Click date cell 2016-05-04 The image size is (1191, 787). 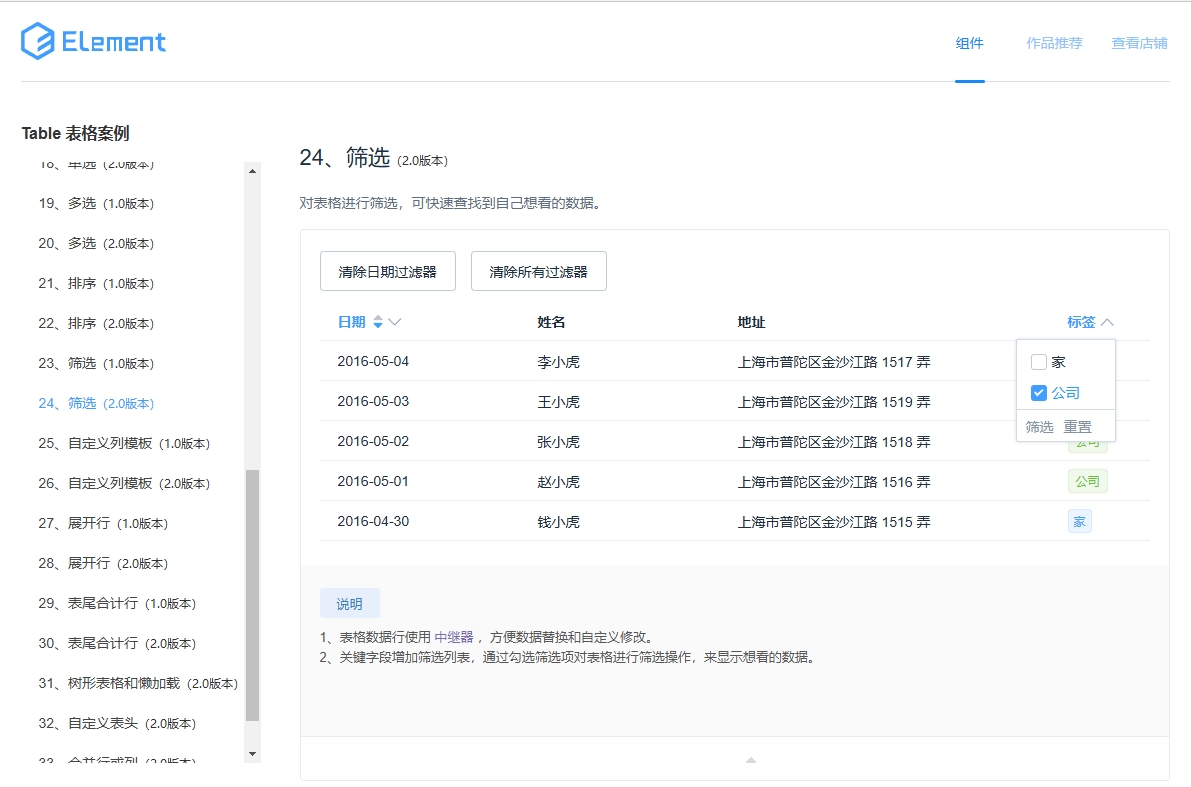(373, 362)
